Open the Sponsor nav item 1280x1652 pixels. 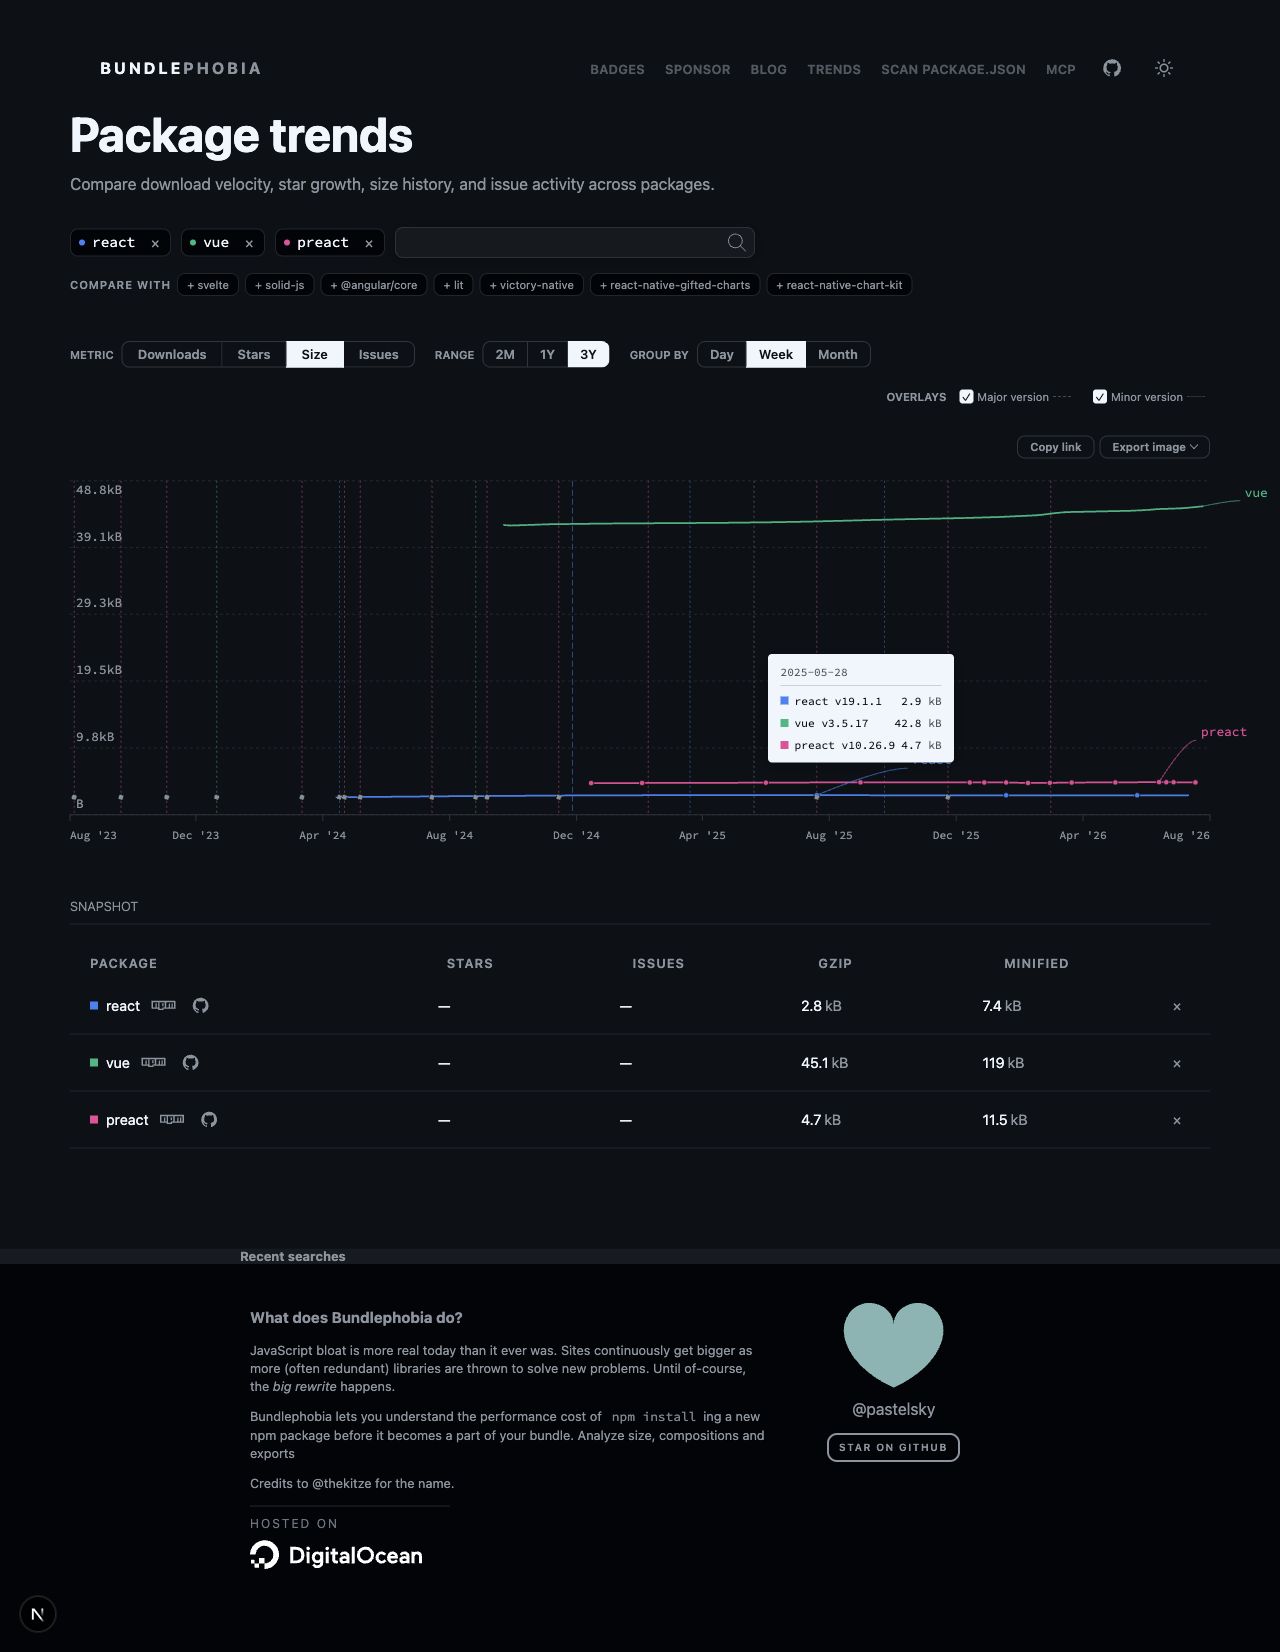pos(698,69)
